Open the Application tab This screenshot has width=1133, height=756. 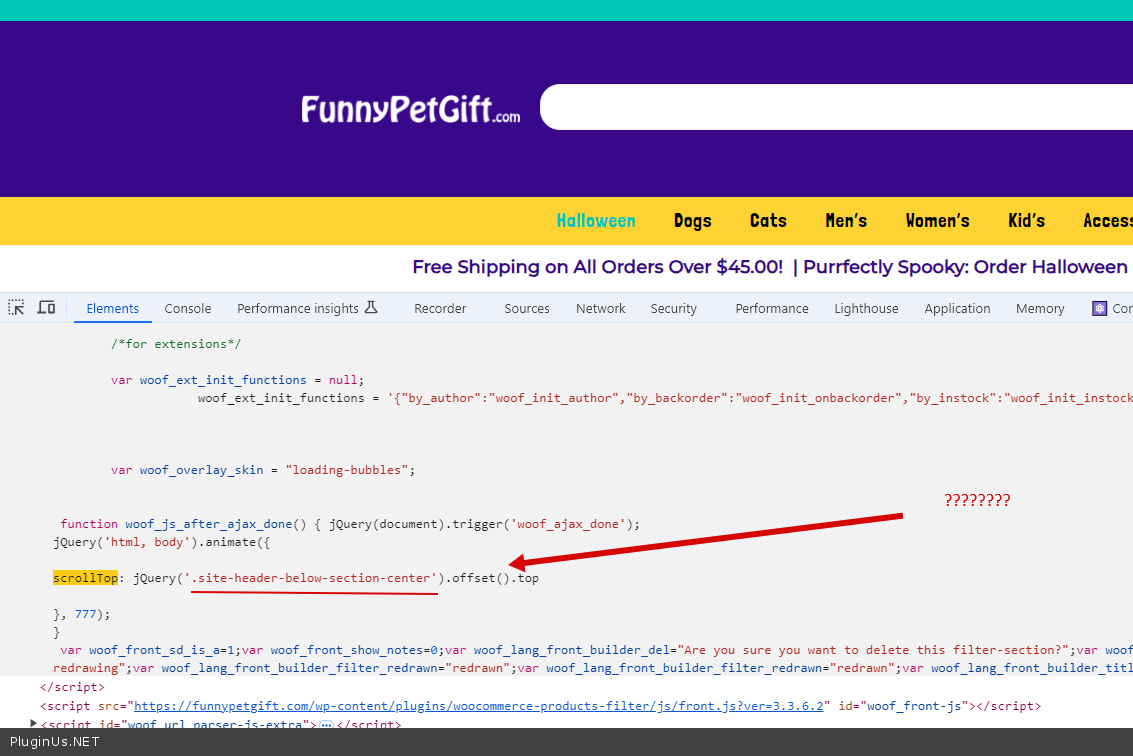957,309
